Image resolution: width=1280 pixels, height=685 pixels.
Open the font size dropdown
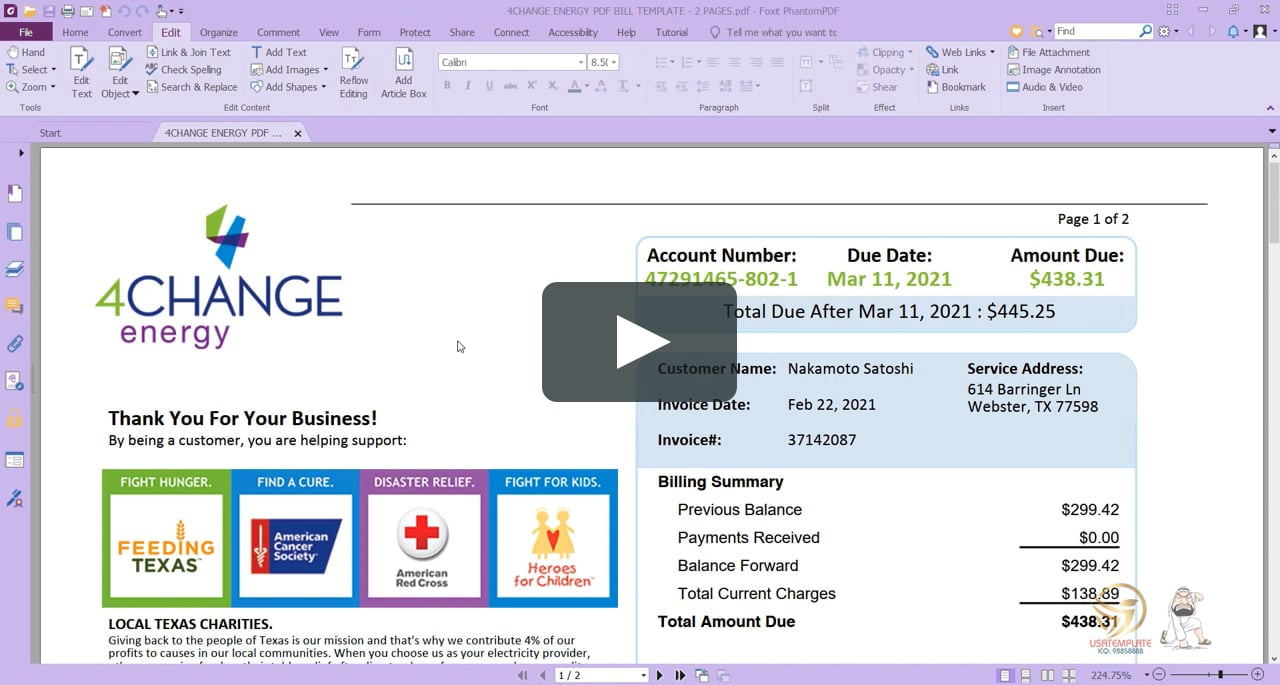[613, 62]
